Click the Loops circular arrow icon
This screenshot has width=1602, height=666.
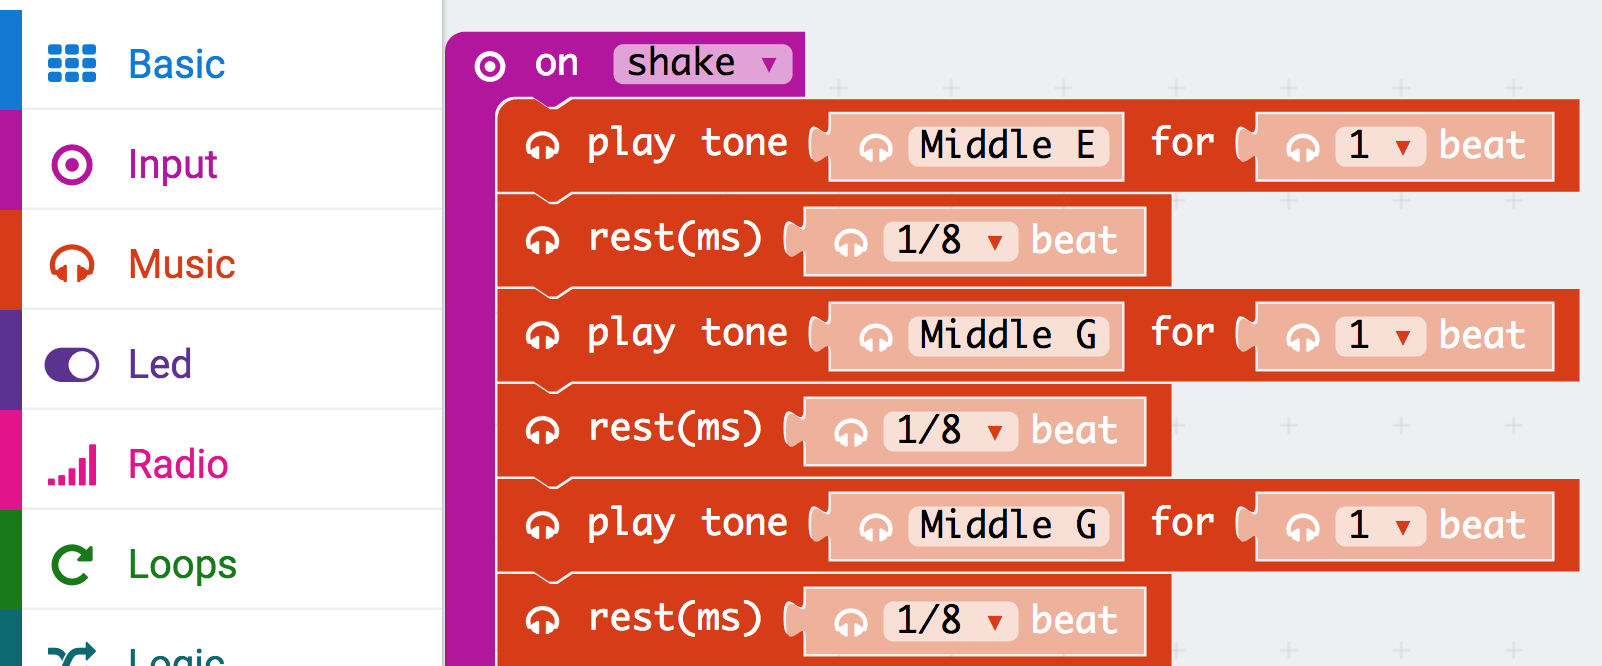[72, 564]
